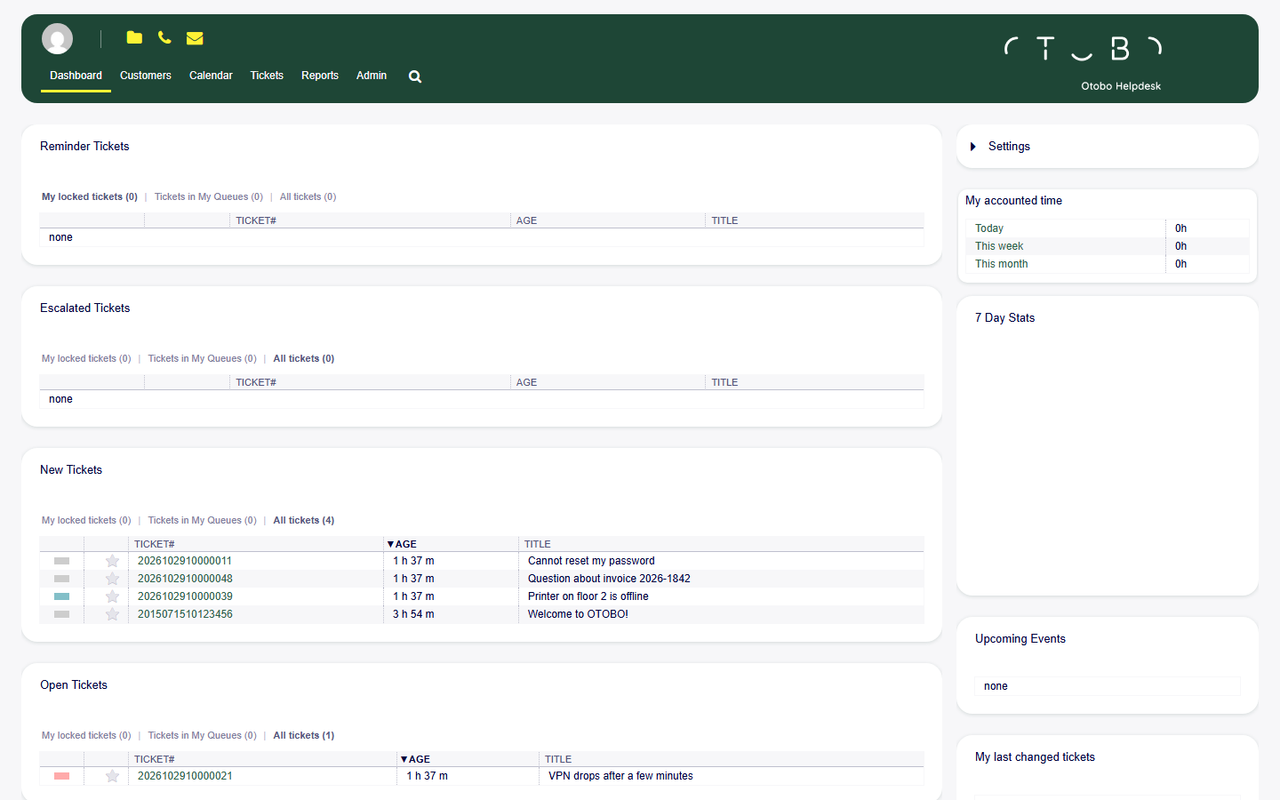The height and width of the screenshot is (800, 1280).
Task: Star the ticket 2026102910000039
Action: pyautogui.click(x=112, y=597)
